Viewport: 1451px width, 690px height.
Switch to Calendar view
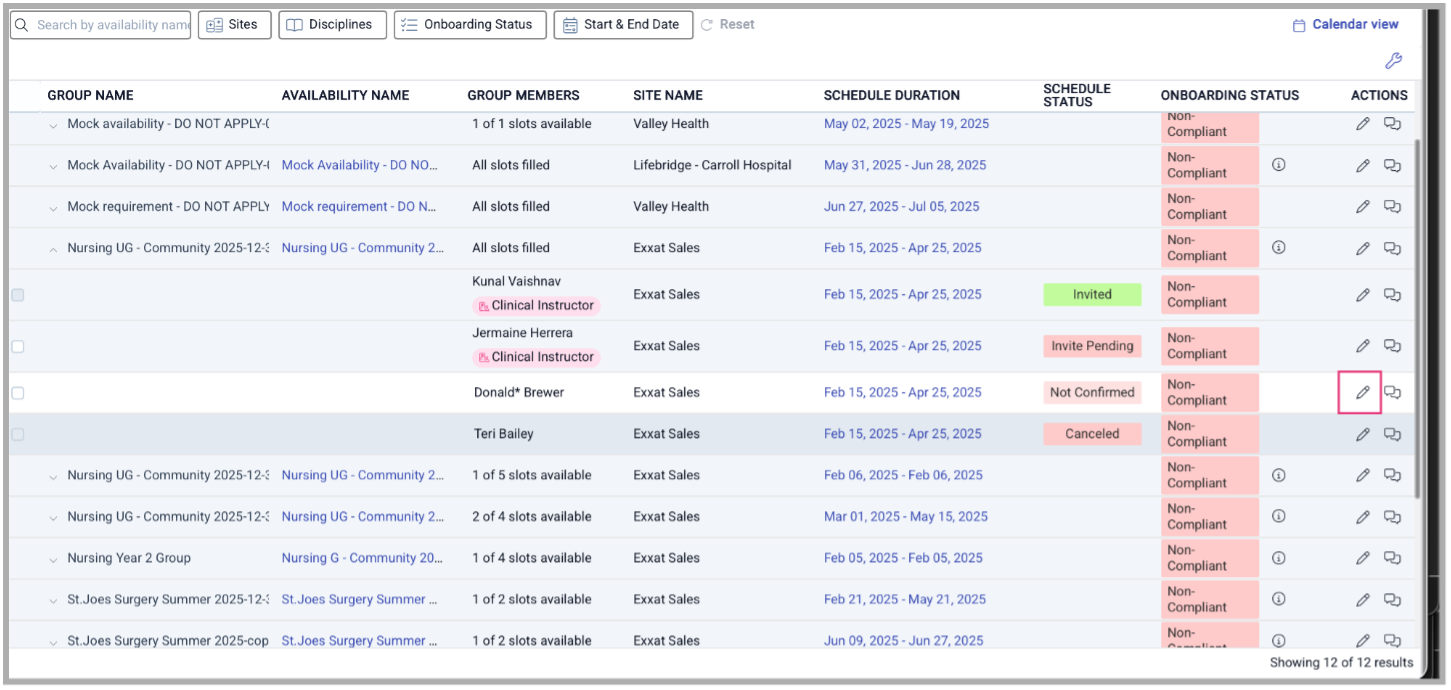[1345, 24]
